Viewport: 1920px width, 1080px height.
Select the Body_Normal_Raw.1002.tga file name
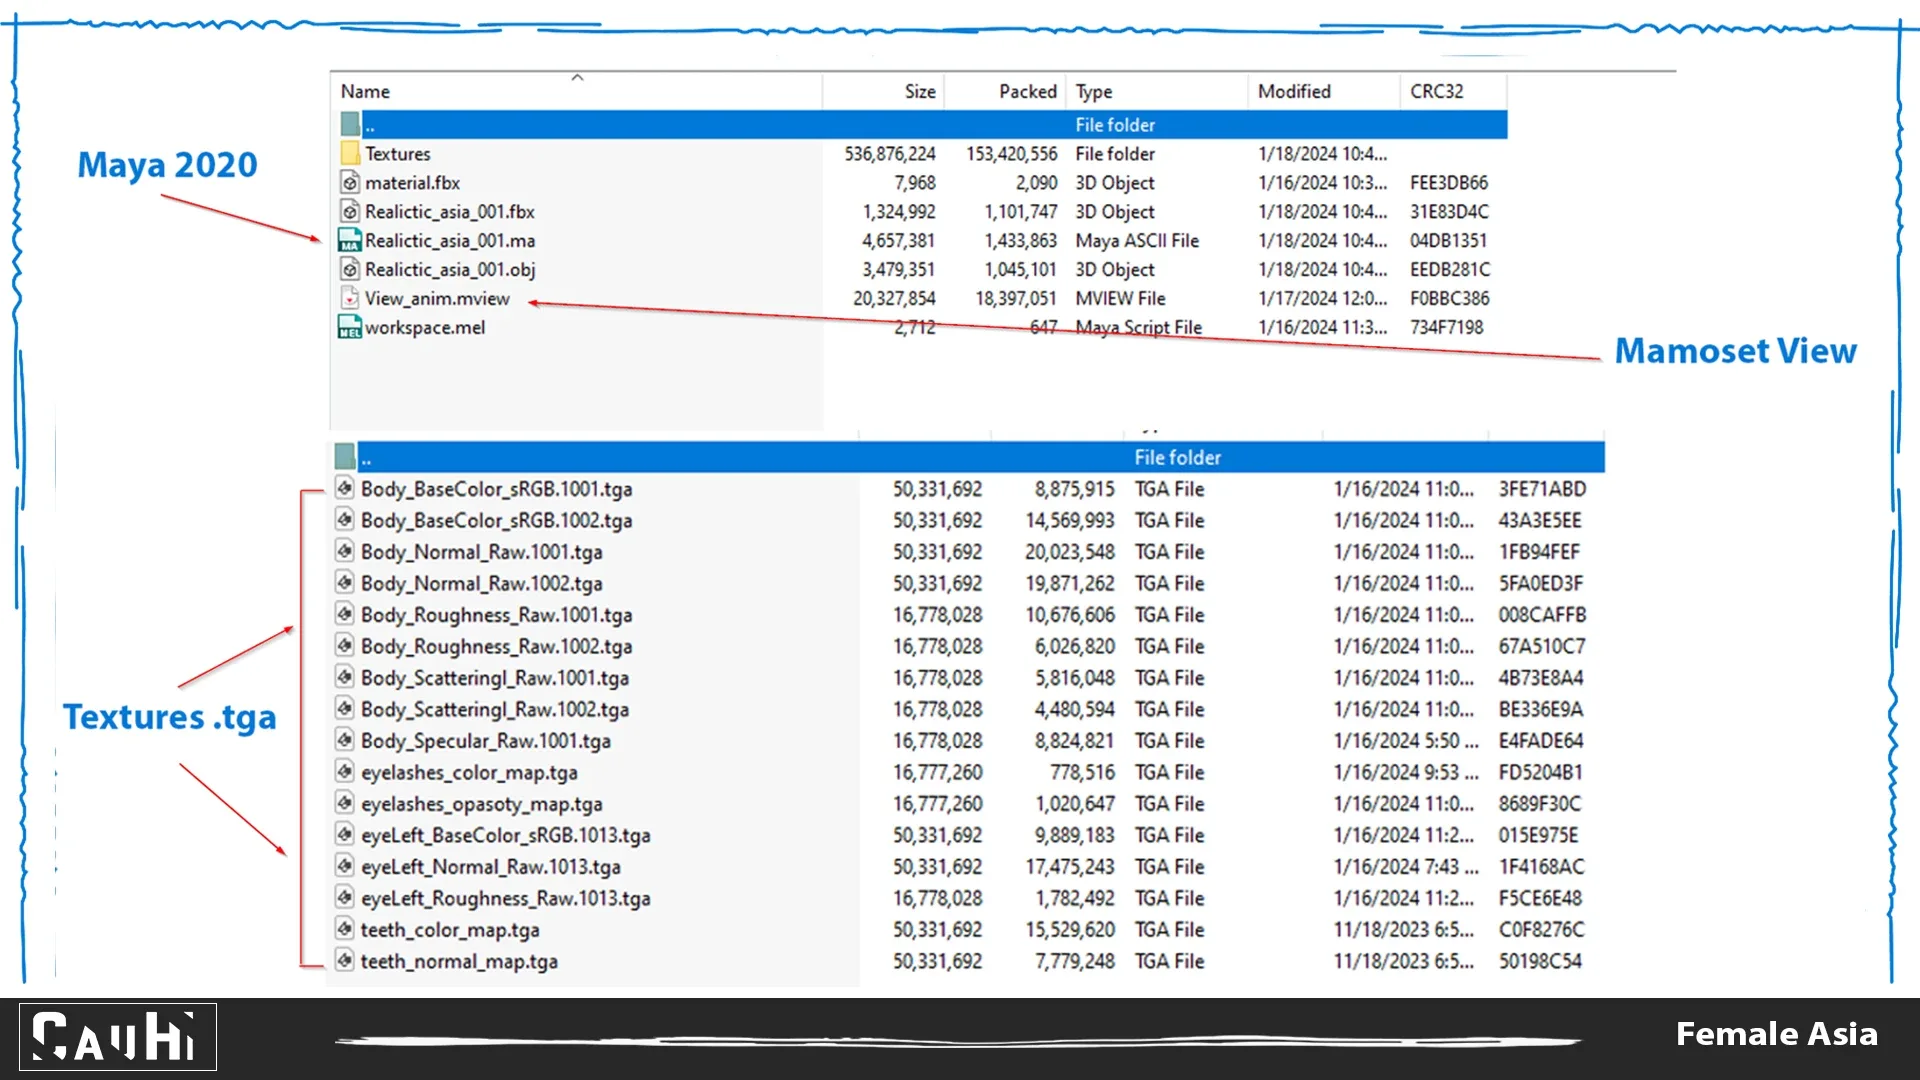[482, 583]
